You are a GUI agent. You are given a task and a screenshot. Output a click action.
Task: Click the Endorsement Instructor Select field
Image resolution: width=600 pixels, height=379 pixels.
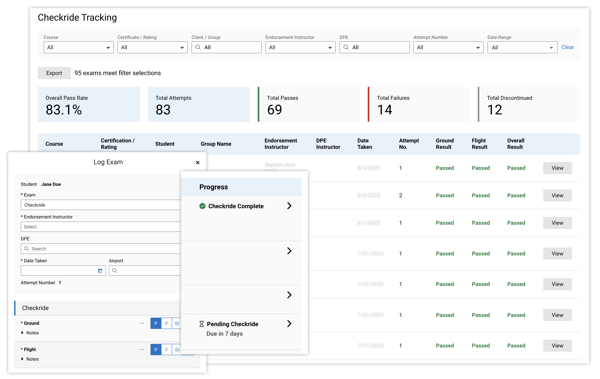(101, 227)
